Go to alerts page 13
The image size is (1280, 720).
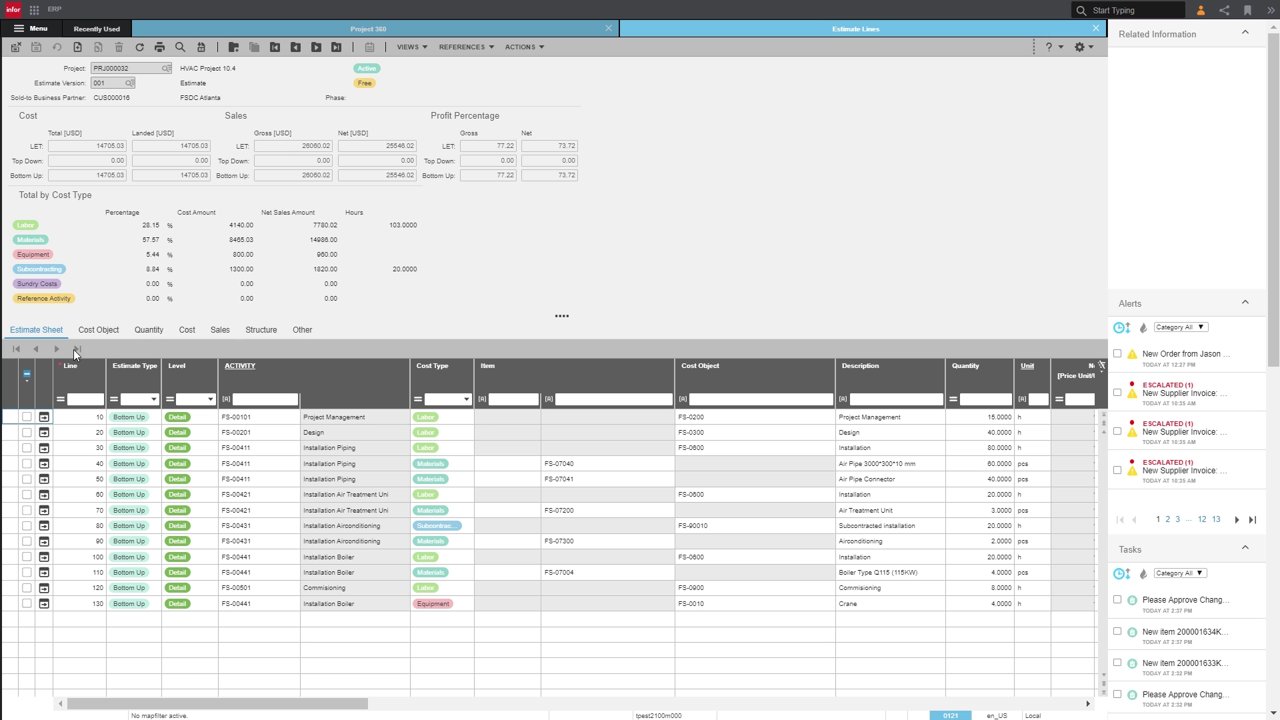point(1216,520)
